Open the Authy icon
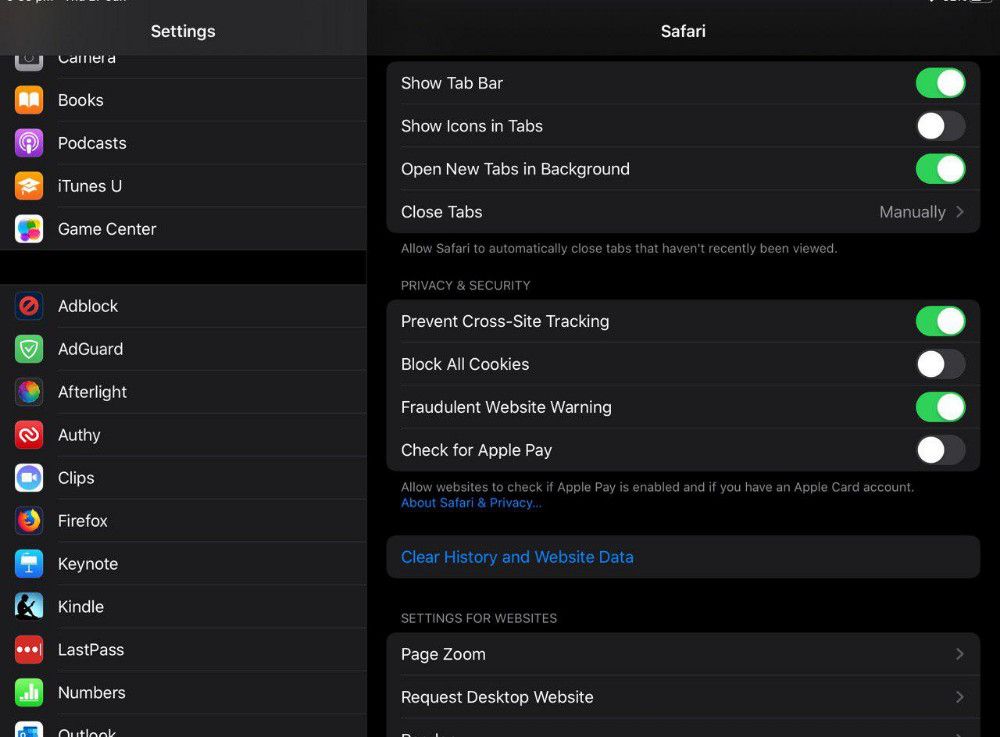1000x737 pixels. click(29, 435)
